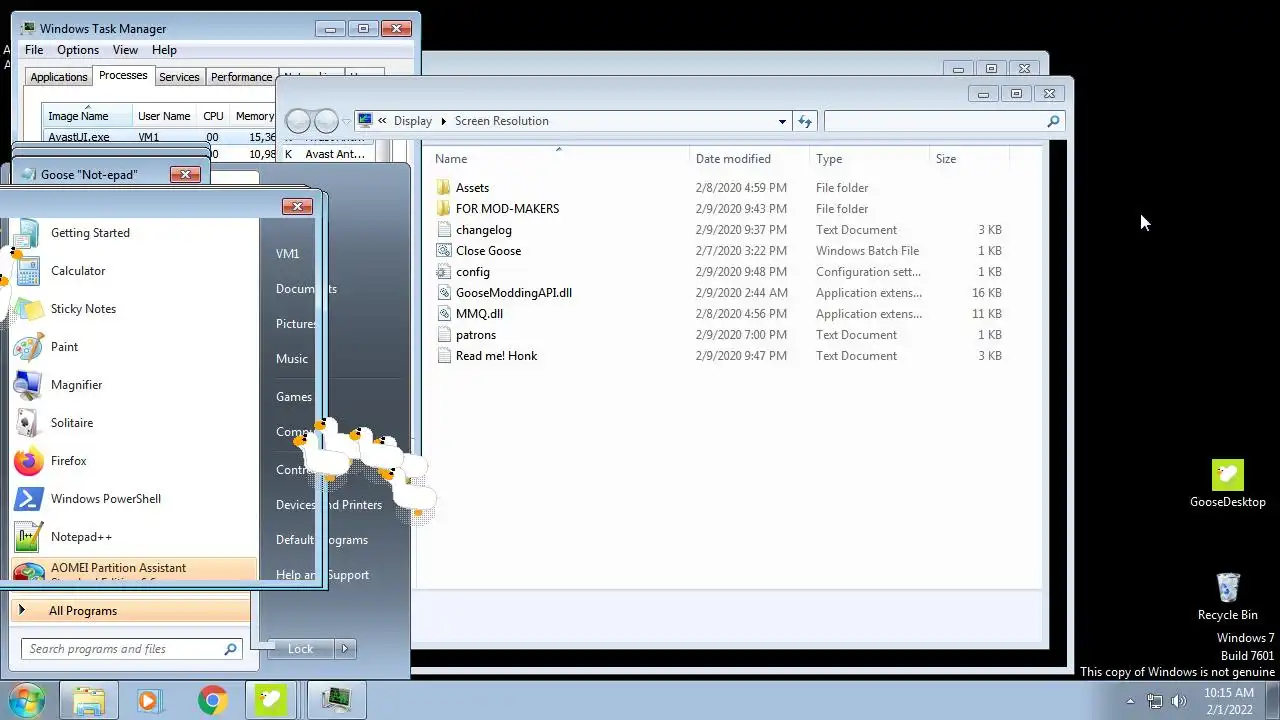1280x720 pixels.
Task: Click the Lock button in Start menu
Action: click(301, 649)
